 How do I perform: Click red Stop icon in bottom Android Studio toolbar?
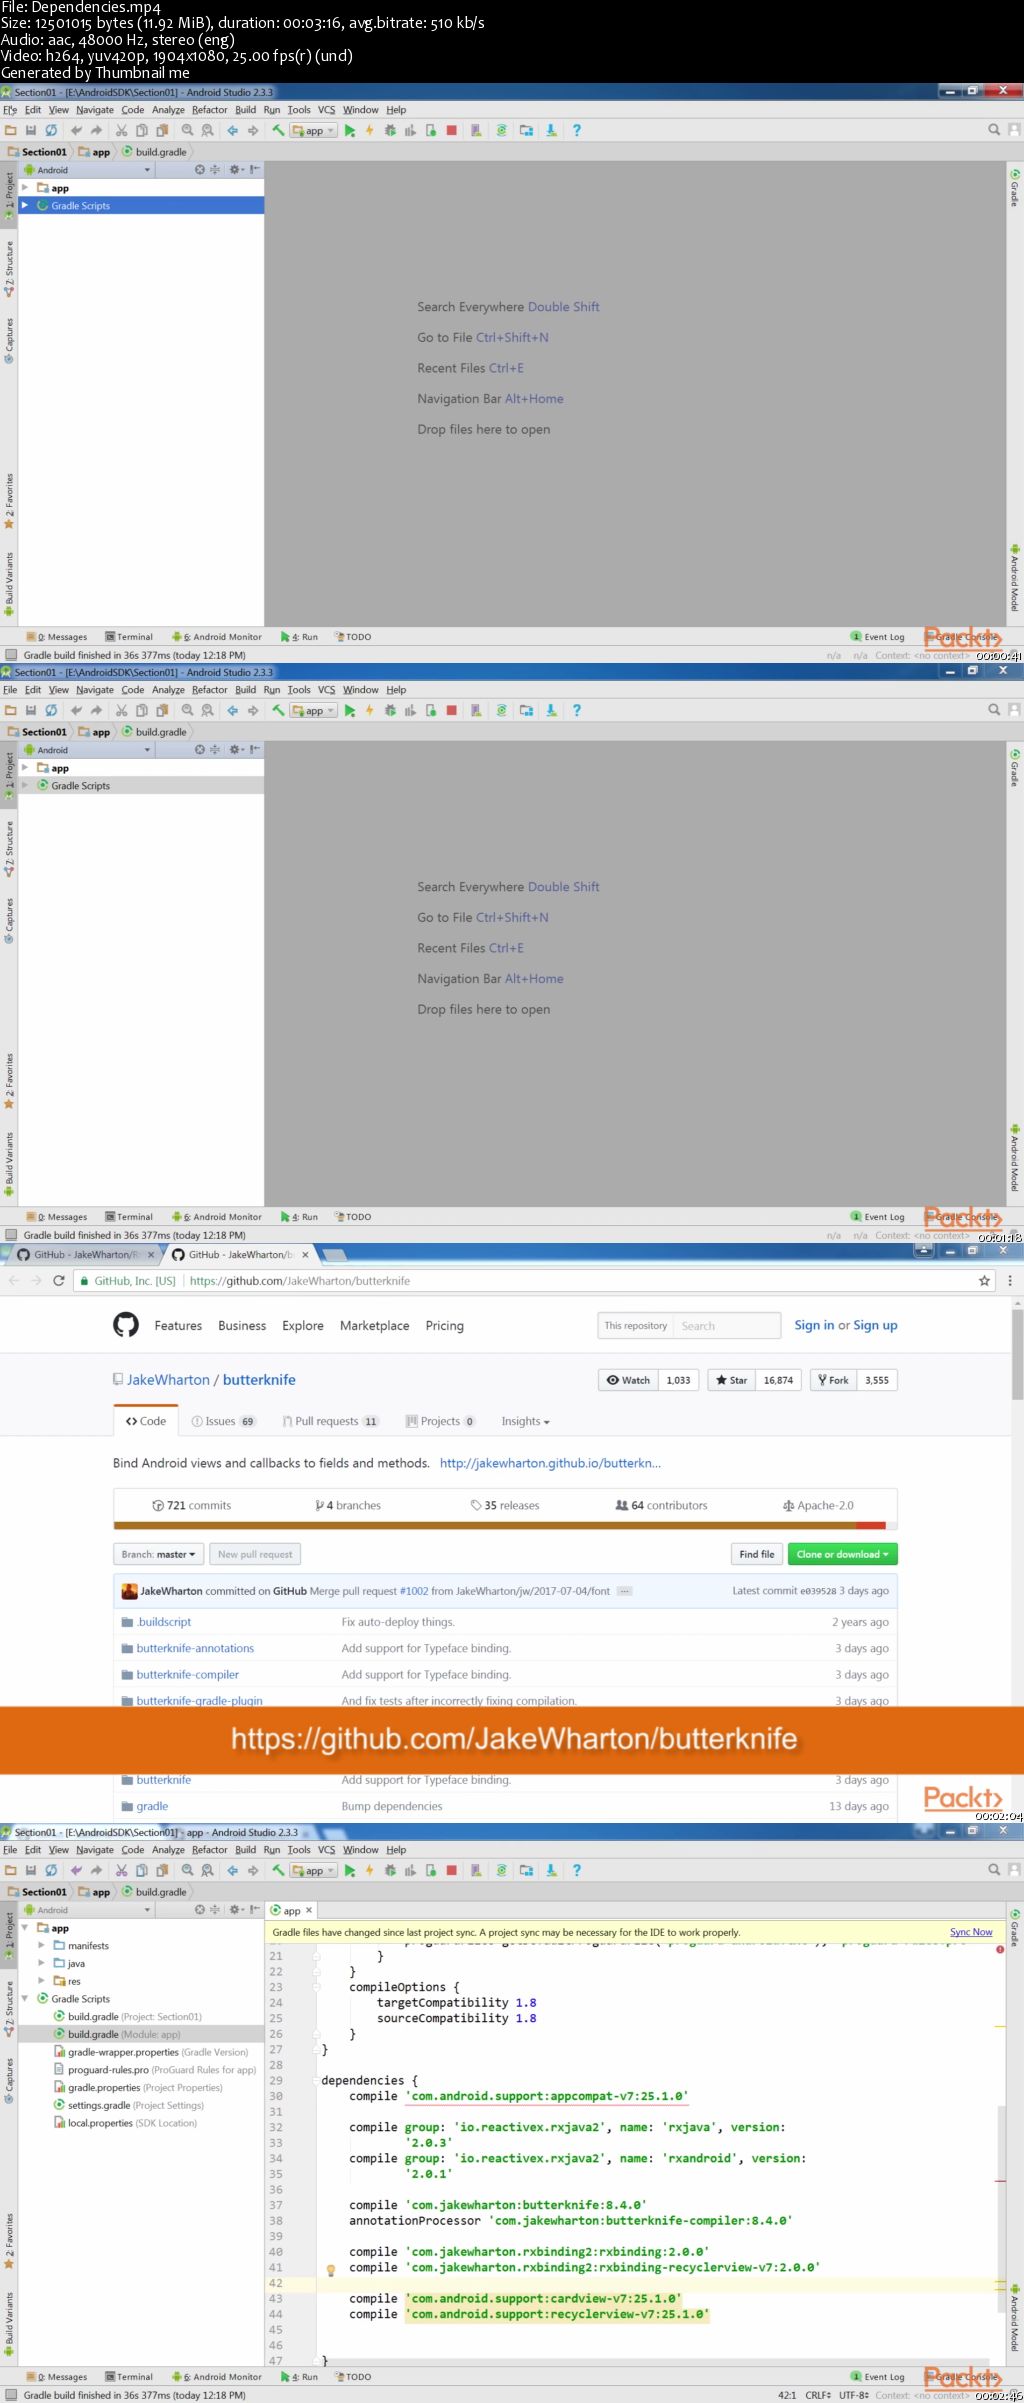click(x=451, y=1870)
